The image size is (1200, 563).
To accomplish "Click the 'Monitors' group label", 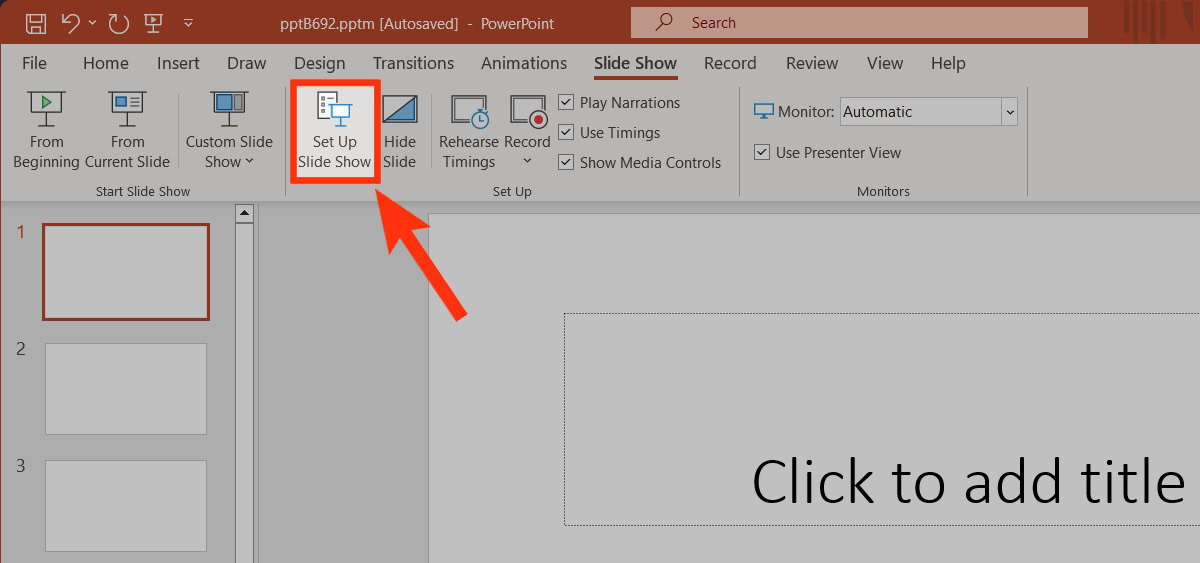I will [x=884, y=191].
